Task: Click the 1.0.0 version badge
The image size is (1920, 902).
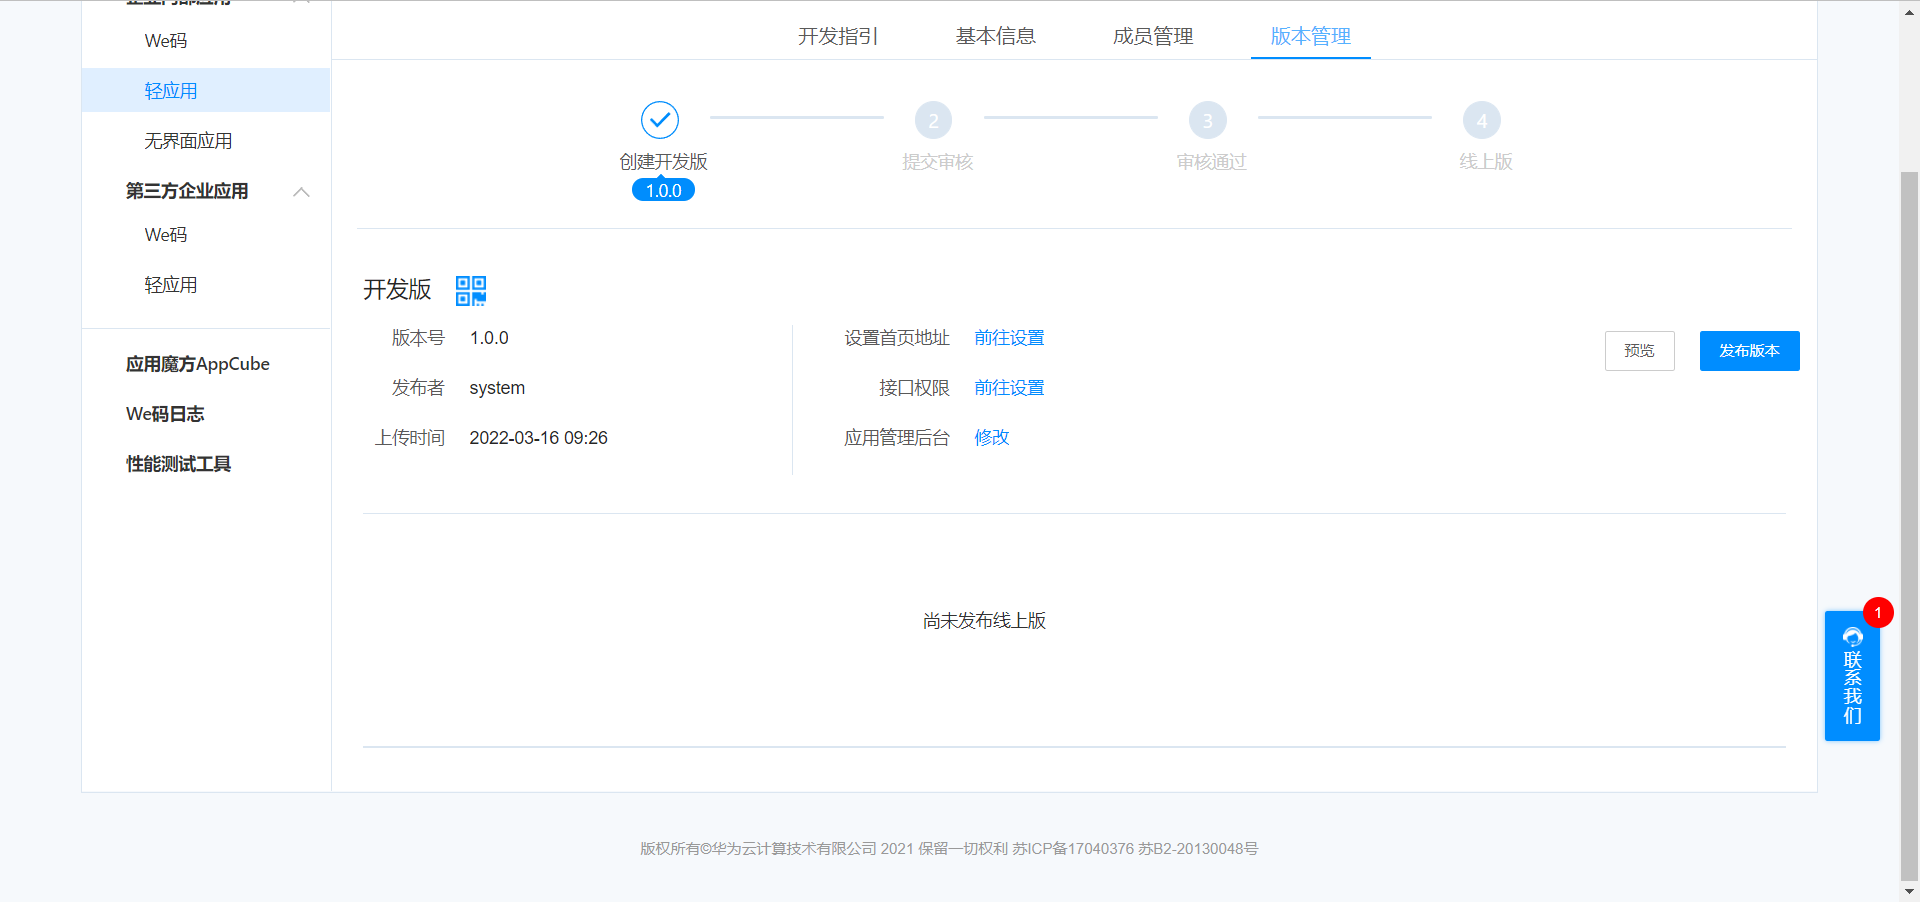Action: click(662, 189)
